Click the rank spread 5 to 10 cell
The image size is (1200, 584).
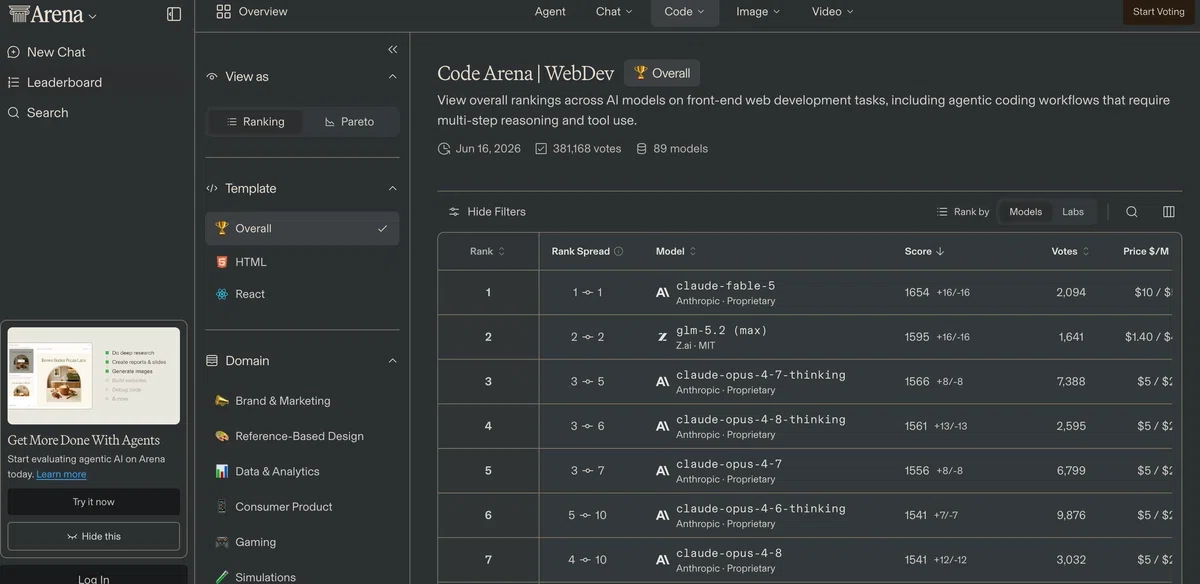pos(587,516)
